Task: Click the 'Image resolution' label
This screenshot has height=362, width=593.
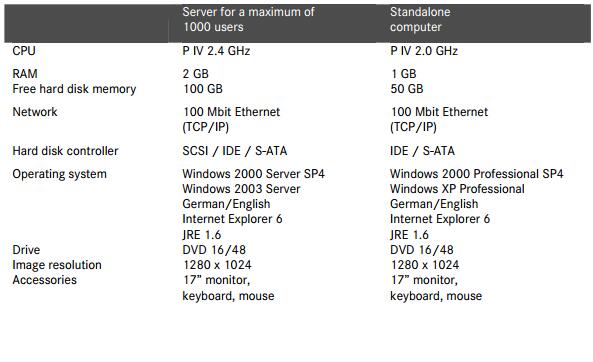Action: pos(57,265)
